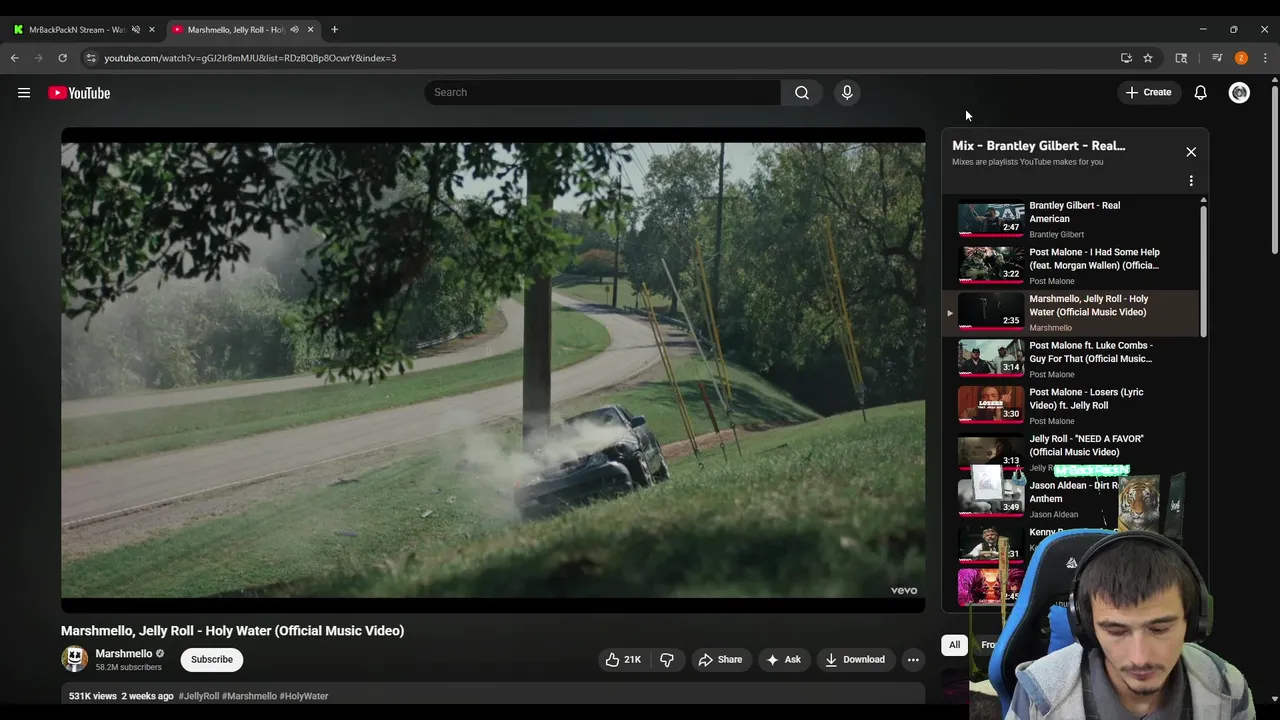Click the 531K views description line
1280x720 pixels.
click(x=493, y=695)
